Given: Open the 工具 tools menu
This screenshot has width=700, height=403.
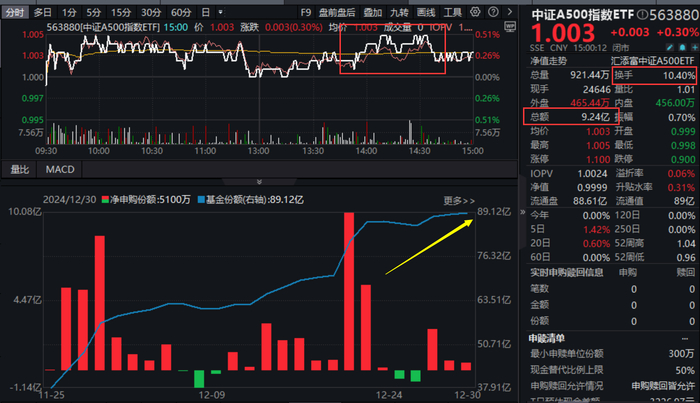Looking at the screenshot, I should [x=453, y=12].
